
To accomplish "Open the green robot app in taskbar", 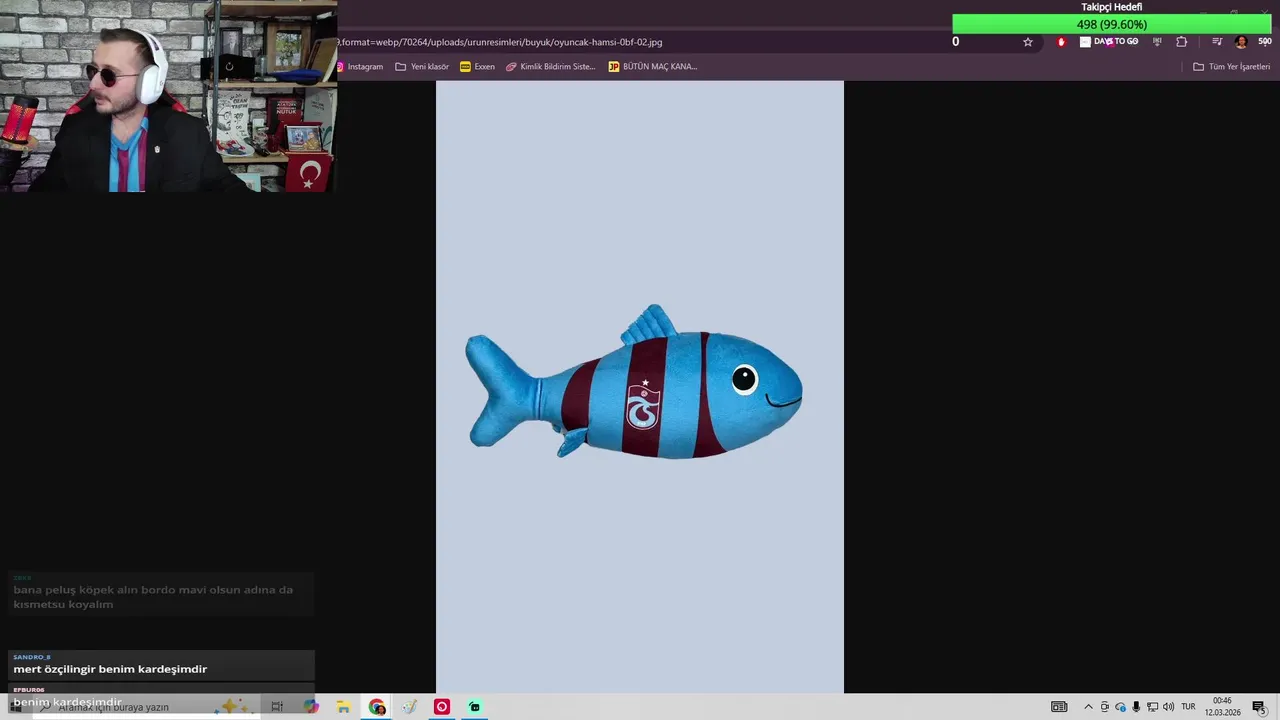I will point(474,707).
